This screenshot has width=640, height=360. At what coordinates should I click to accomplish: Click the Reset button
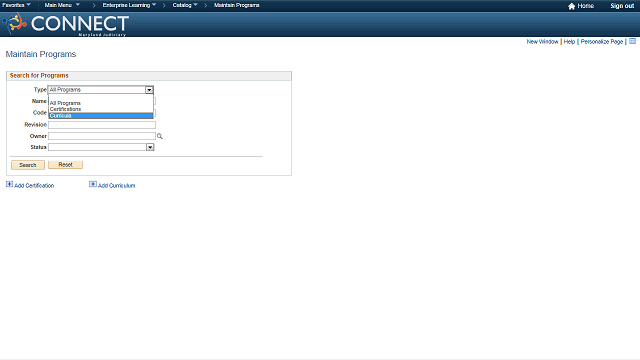coord(65,164)
